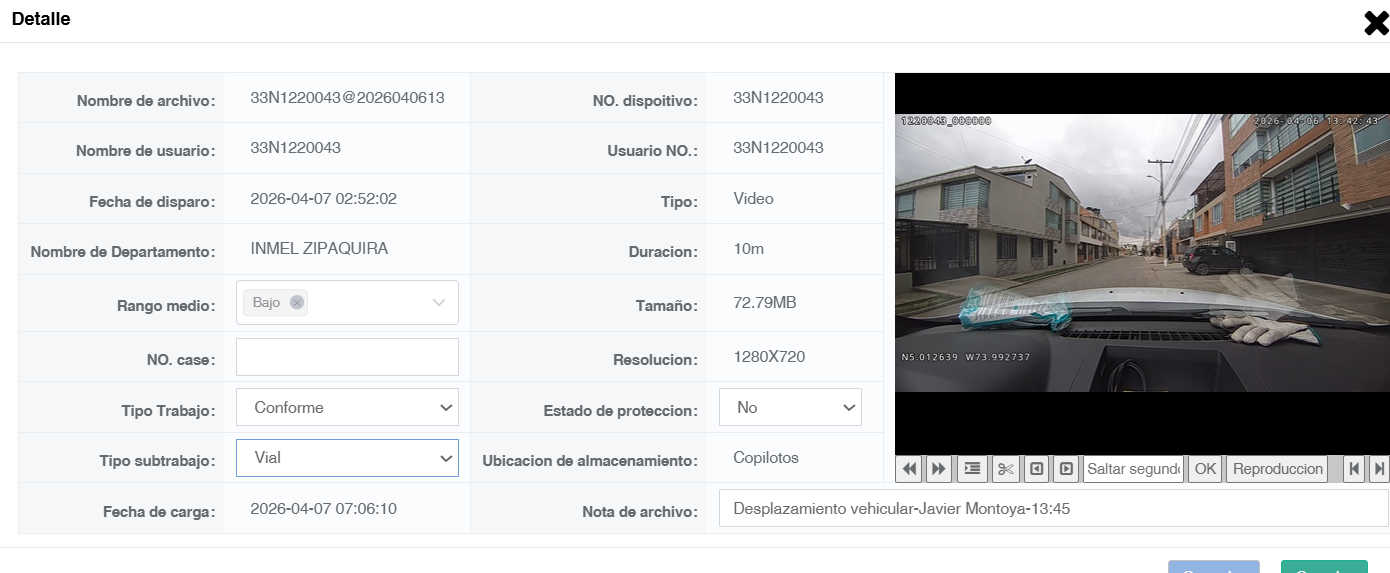Select the Resolucion value 1280X720

pos(769,356)
